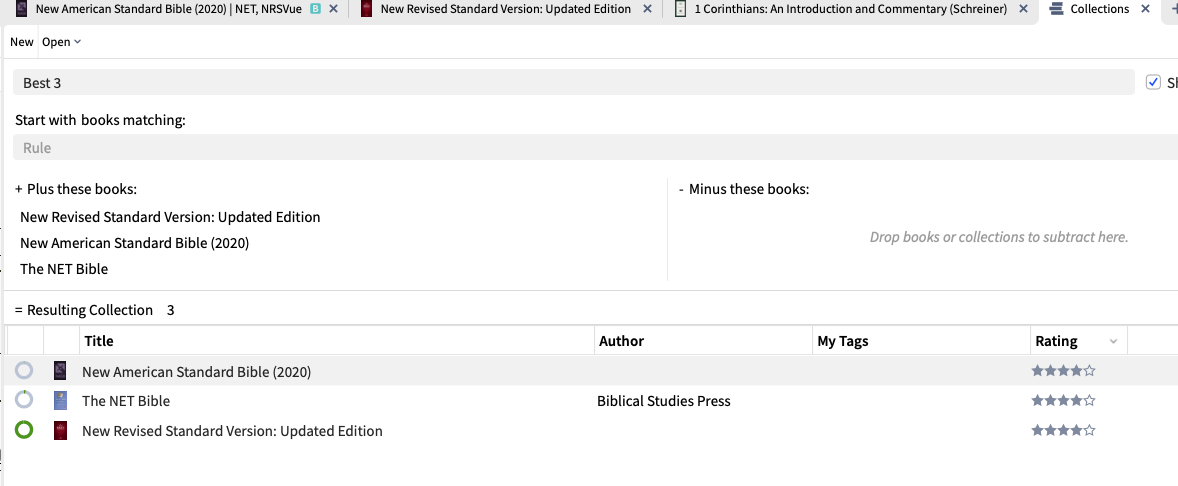Open the Open dropdown menu
The width and height of the screenshot is (1178, 486).
pos(61,42)
